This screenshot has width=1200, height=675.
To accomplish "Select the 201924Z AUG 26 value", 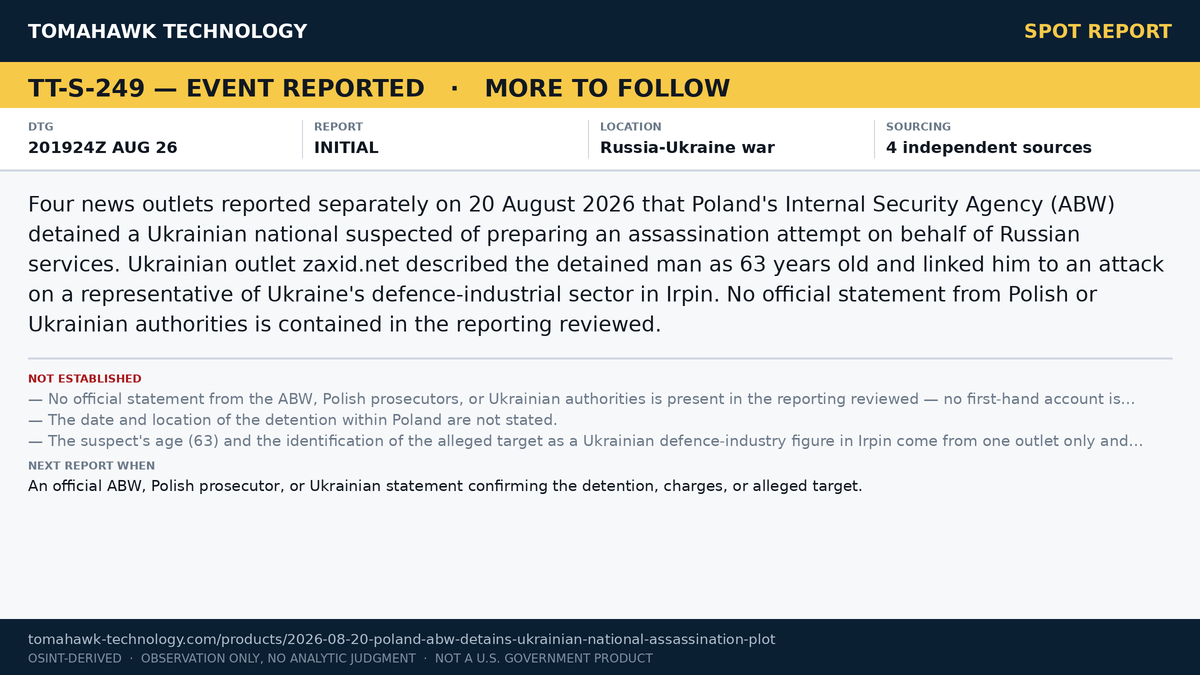I will pyautogui.click(x=103, y=147).
